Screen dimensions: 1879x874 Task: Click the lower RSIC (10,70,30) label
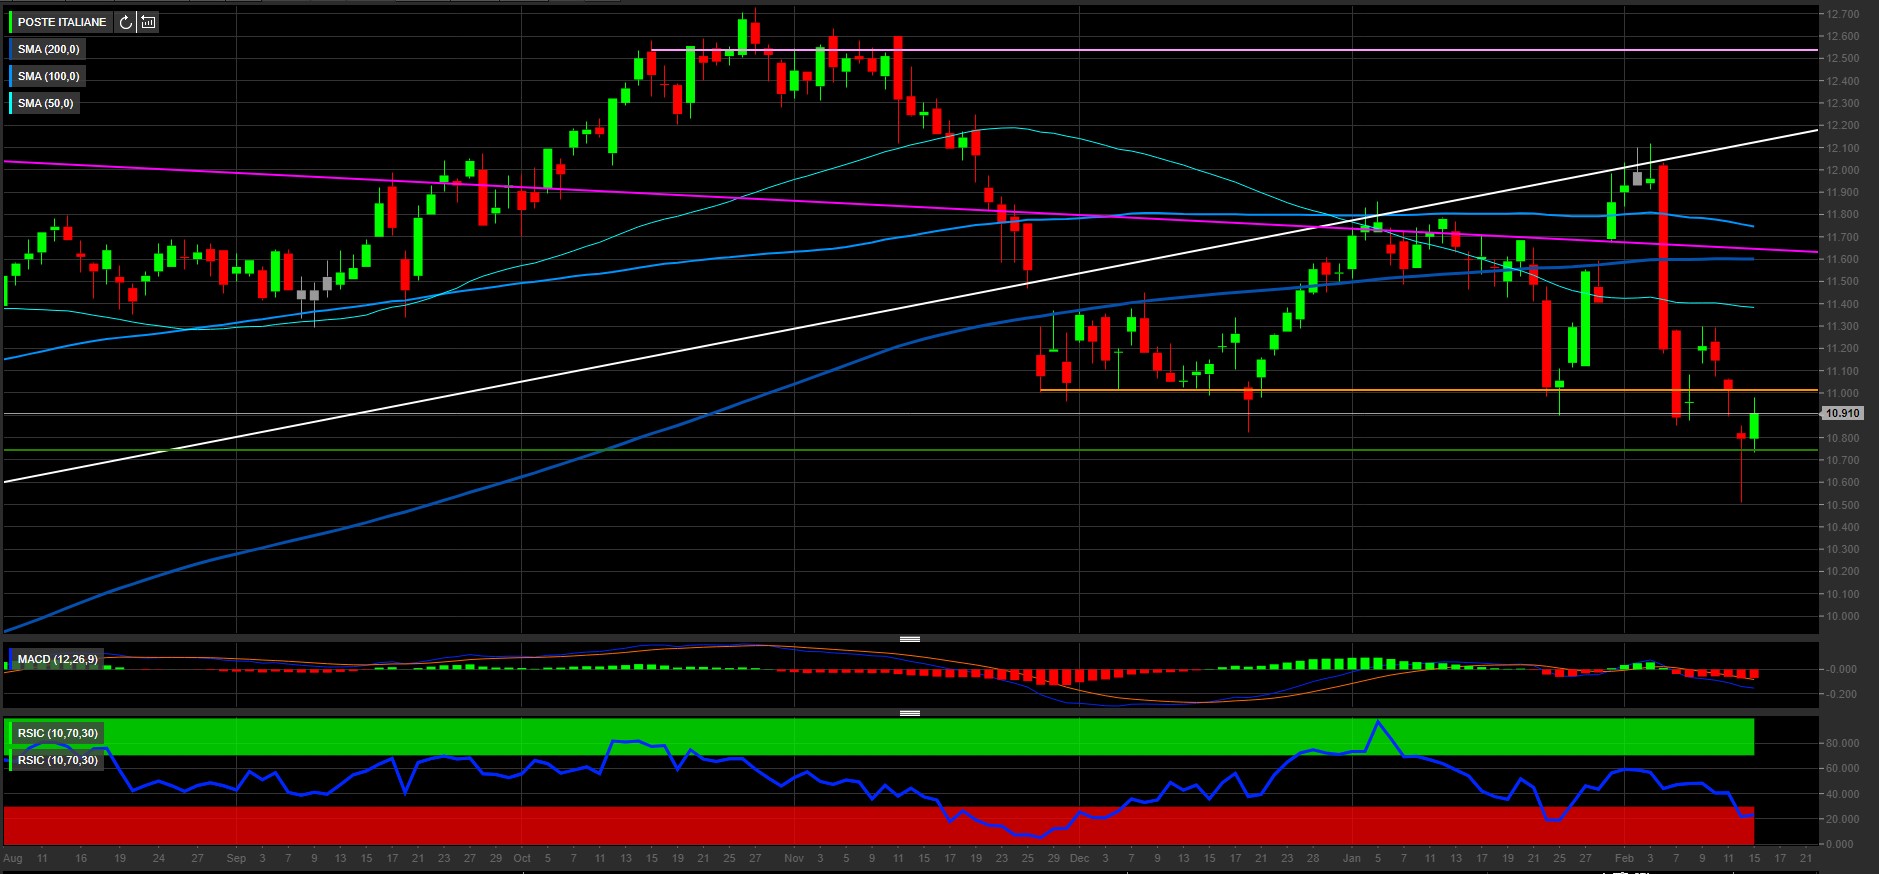click(58, 760)
